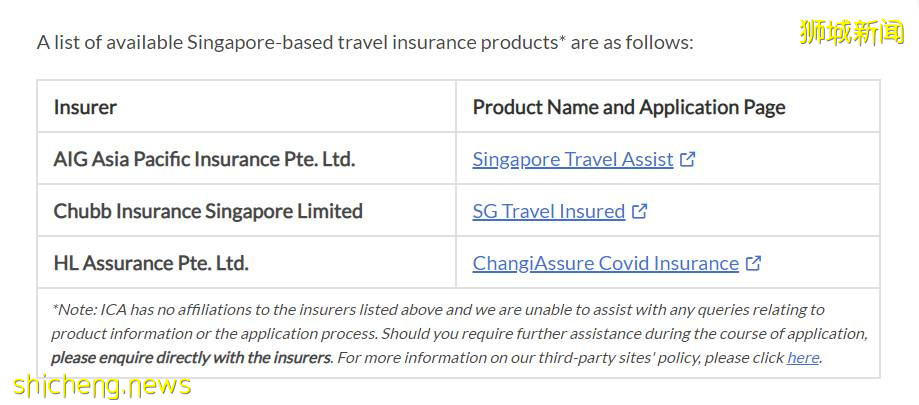This screenshot has width=919, height=405.
Task: Click the Chubb Insurance Singapore Limited cell
Action: click(208, 211)
